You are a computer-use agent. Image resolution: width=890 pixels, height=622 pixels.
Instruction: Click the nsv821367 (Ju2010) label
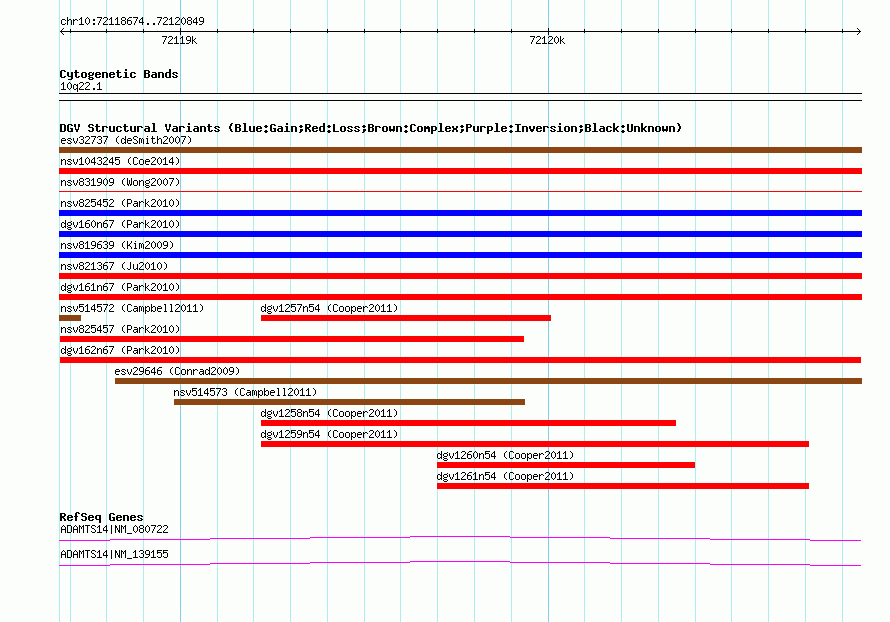click(x=114, y=266)
